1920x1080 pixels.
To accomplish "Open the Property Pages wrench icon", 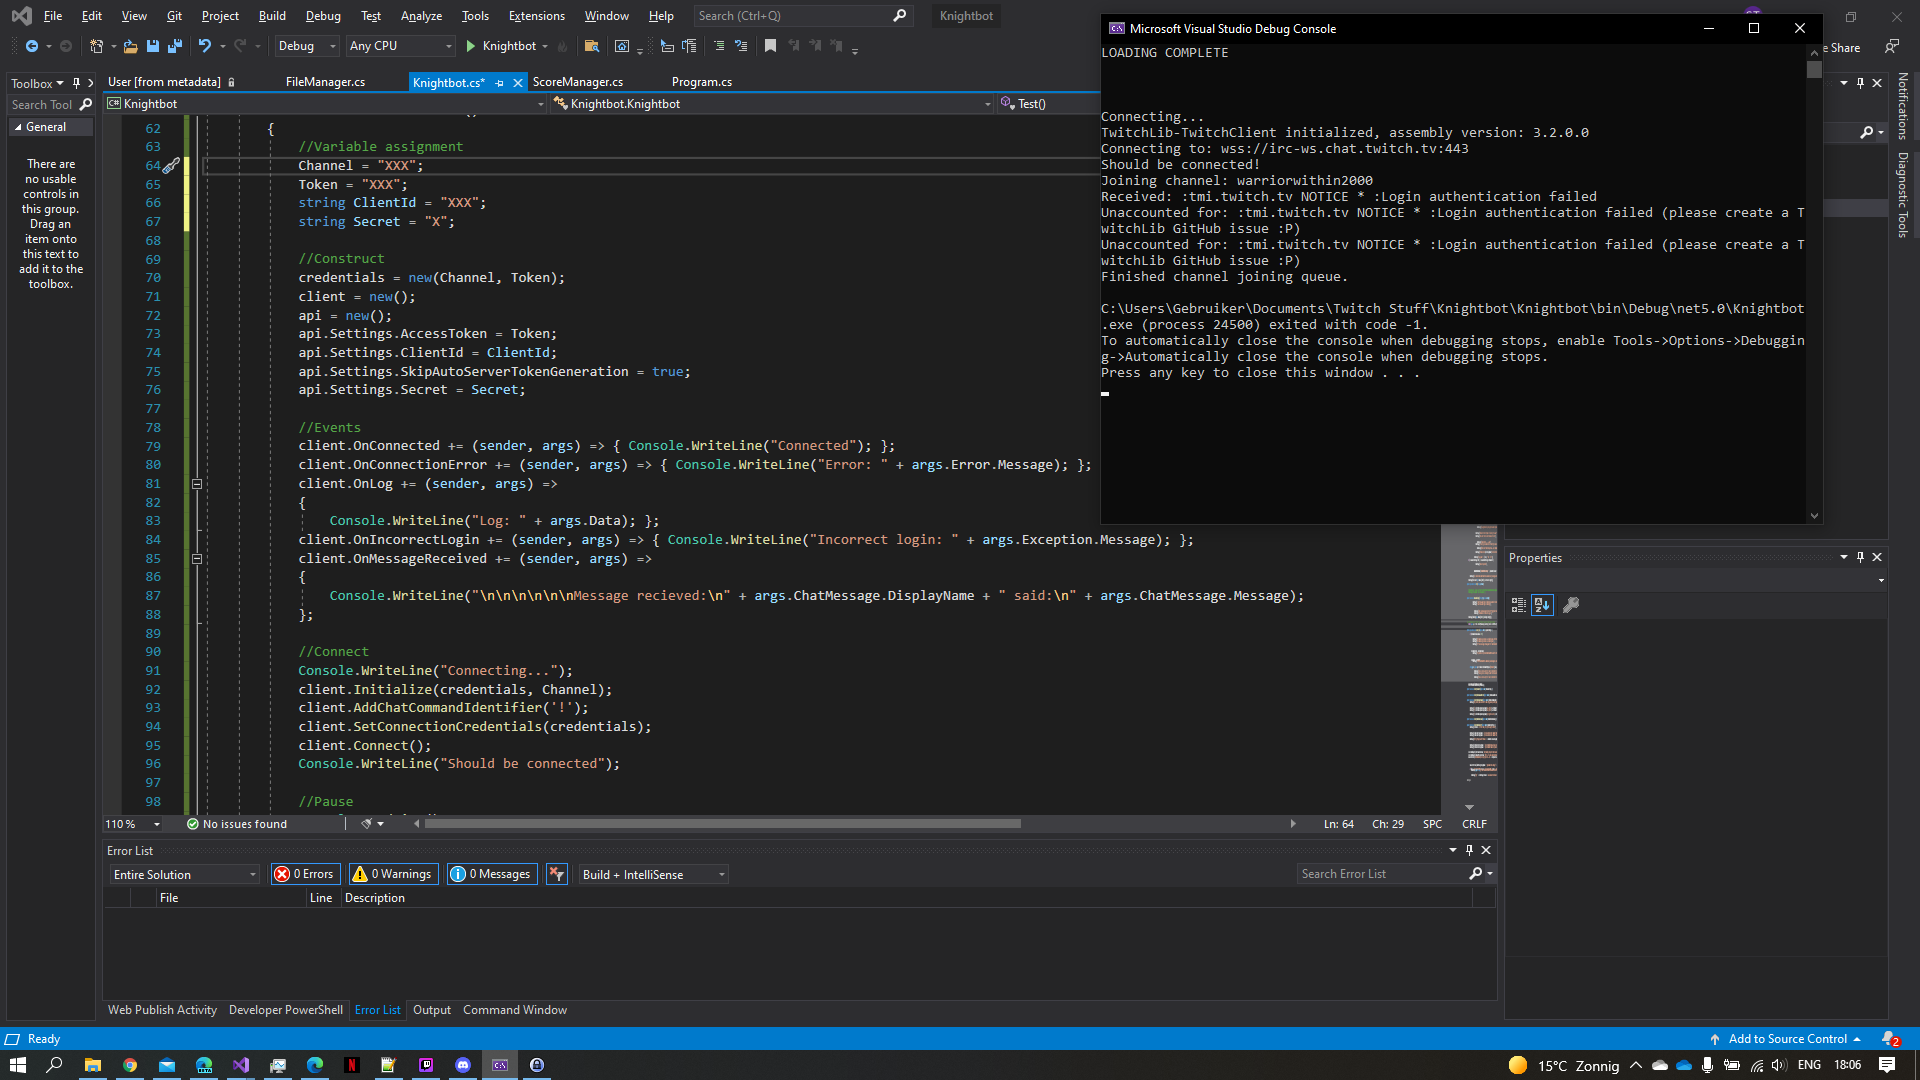I will coord(1572,605).
